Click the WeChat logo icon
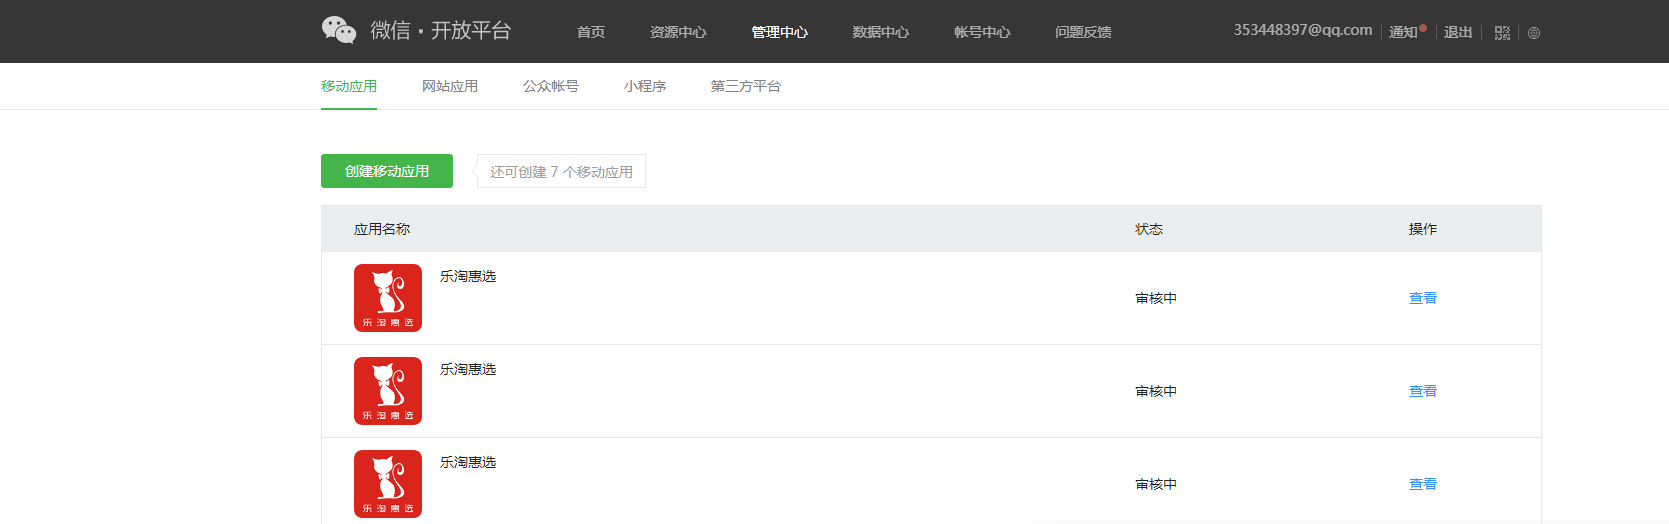The width and height of the screenshot is (1669, 524). pyautogui.click(x=339, y=30)
